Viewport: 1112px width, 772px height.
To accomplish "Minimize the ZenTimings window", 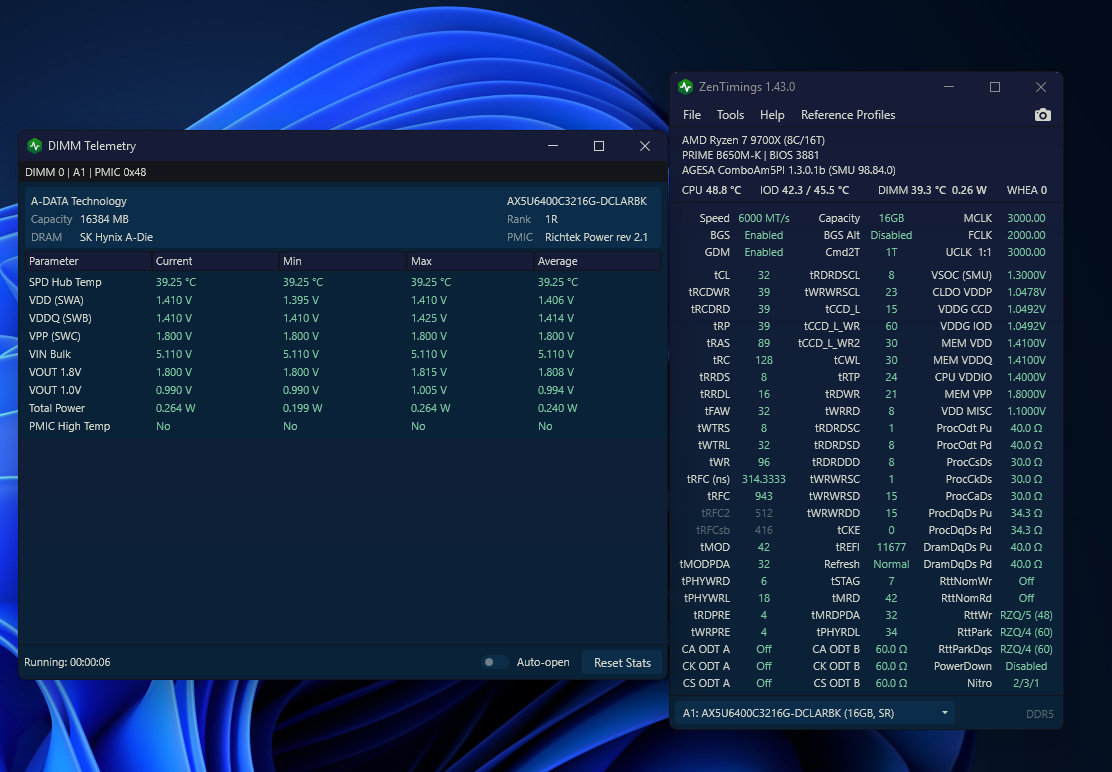I will [x=949, y=86].
